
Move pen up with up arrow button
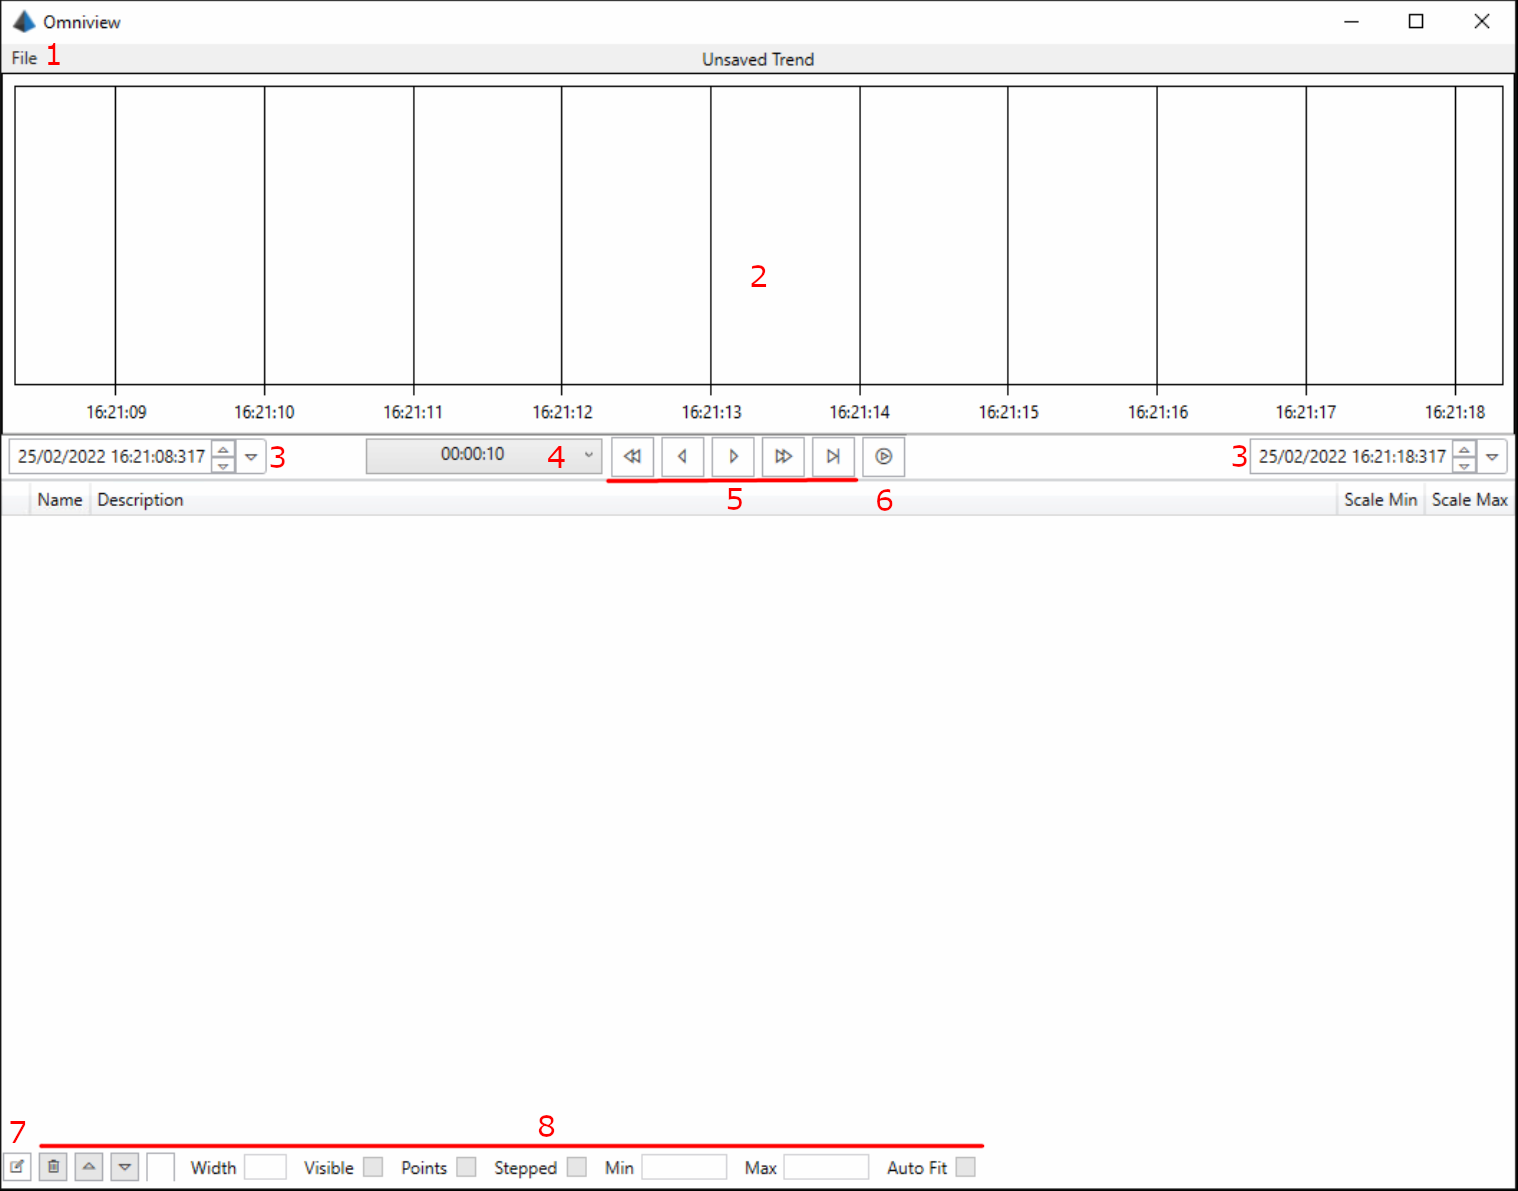point(89,1167)
